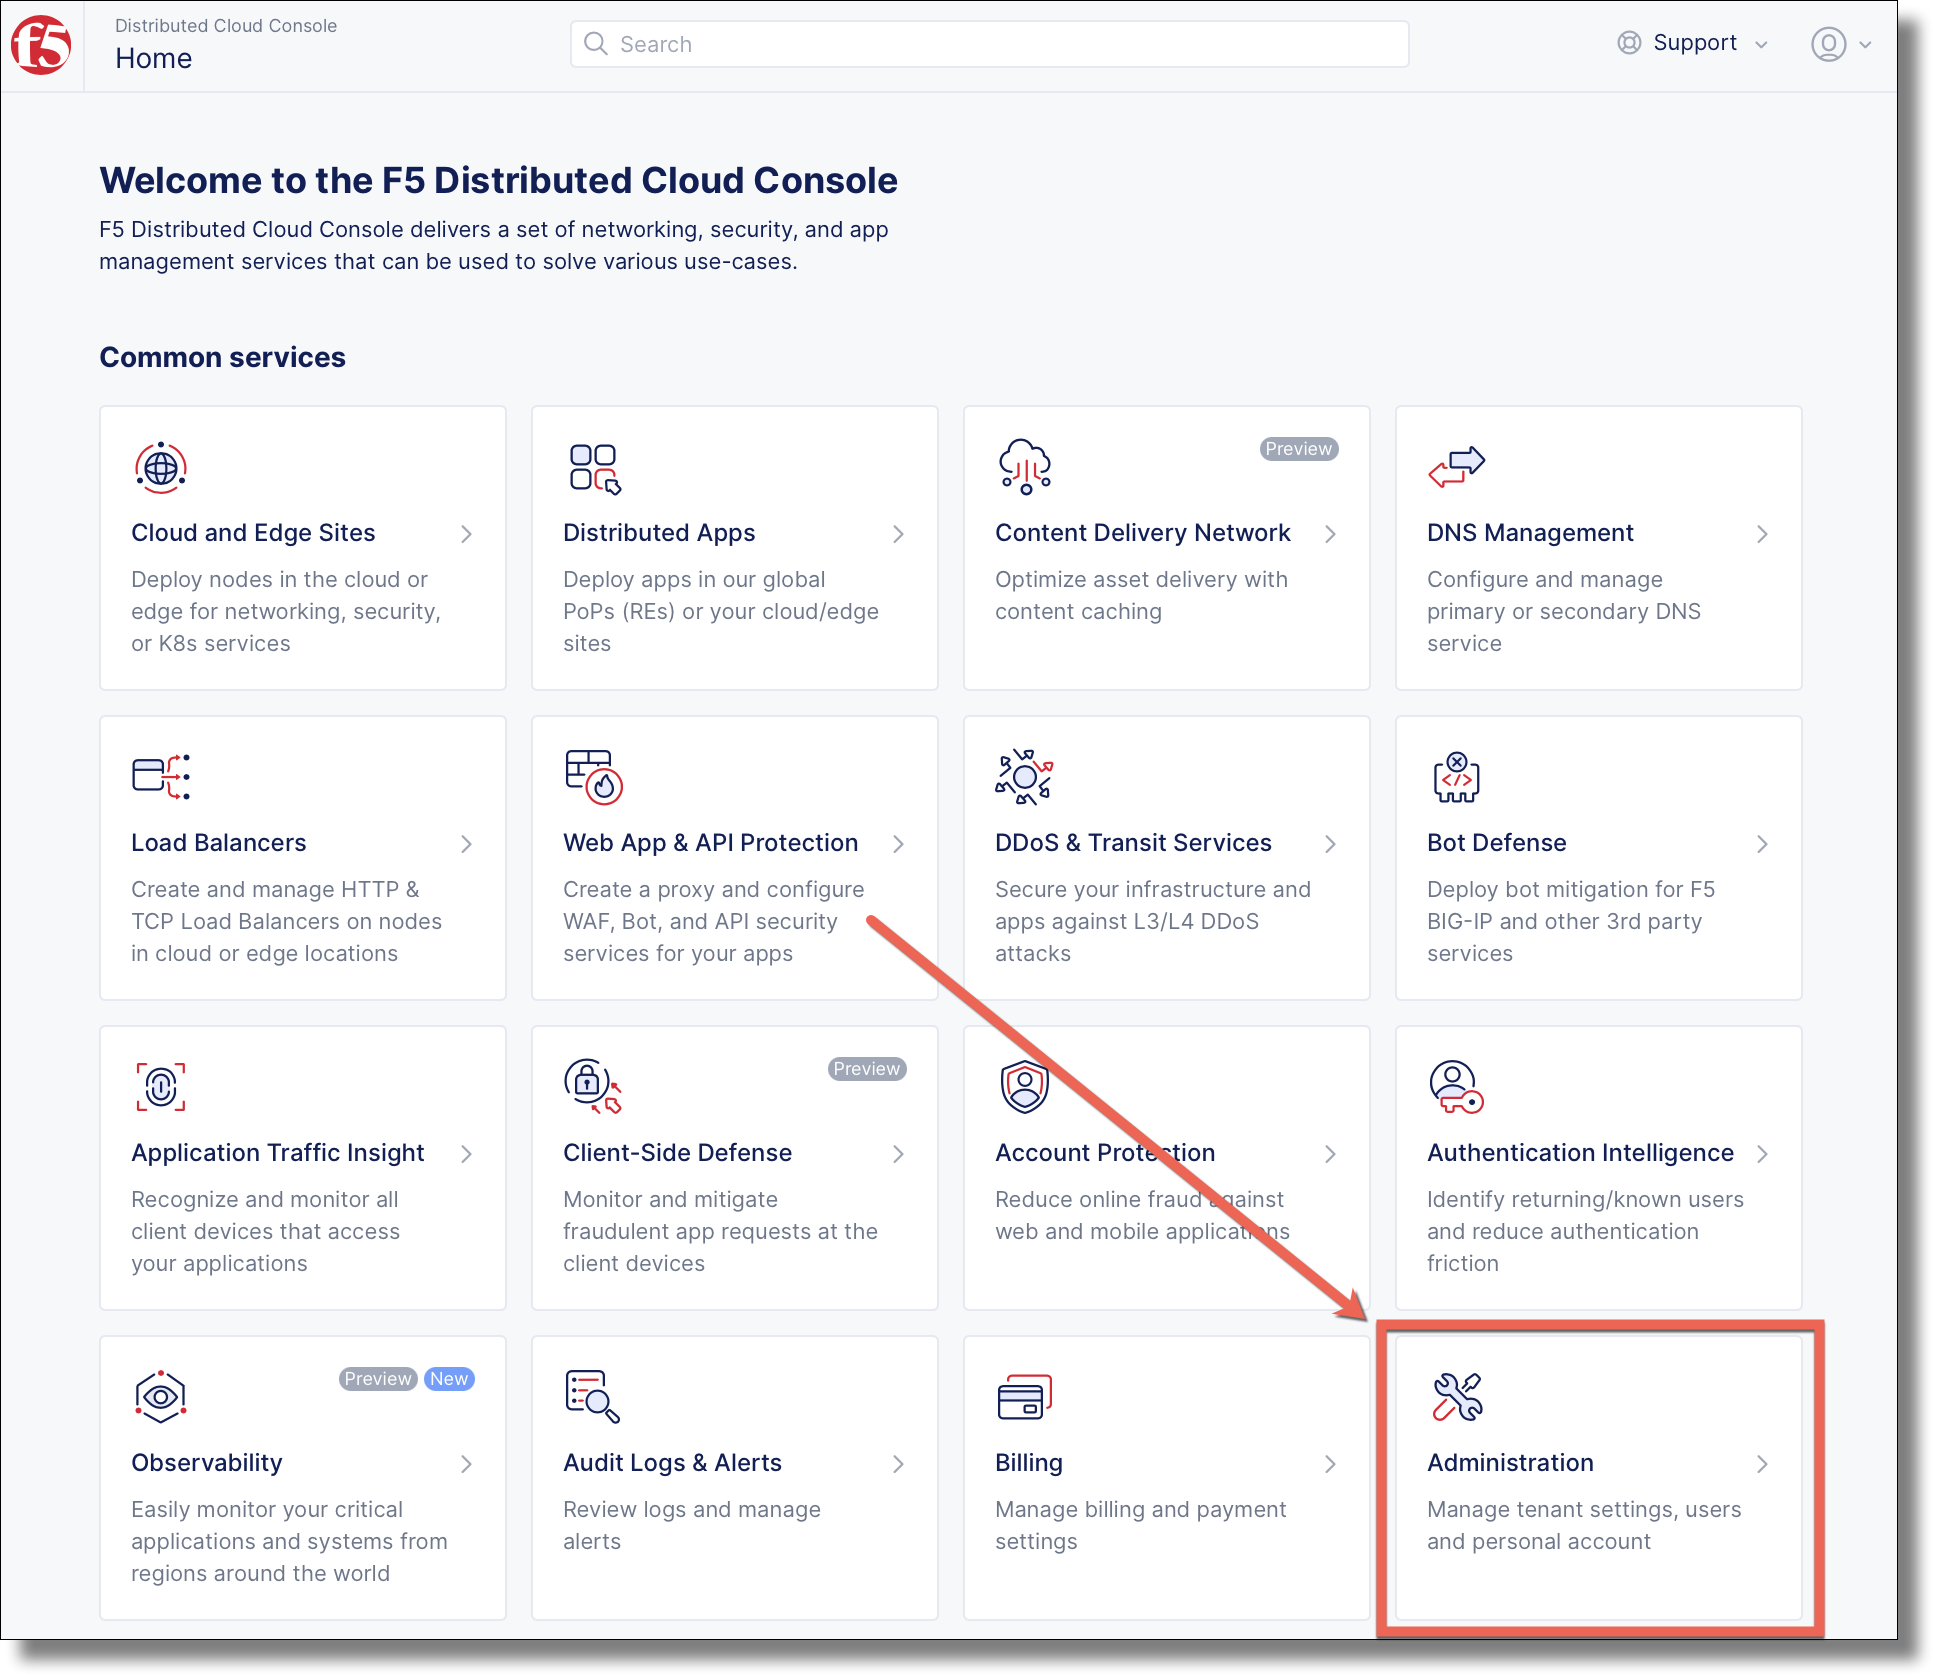Click the chevron next to Web App & API Protection
The image size is (1933, 1675).
[899, 844]
